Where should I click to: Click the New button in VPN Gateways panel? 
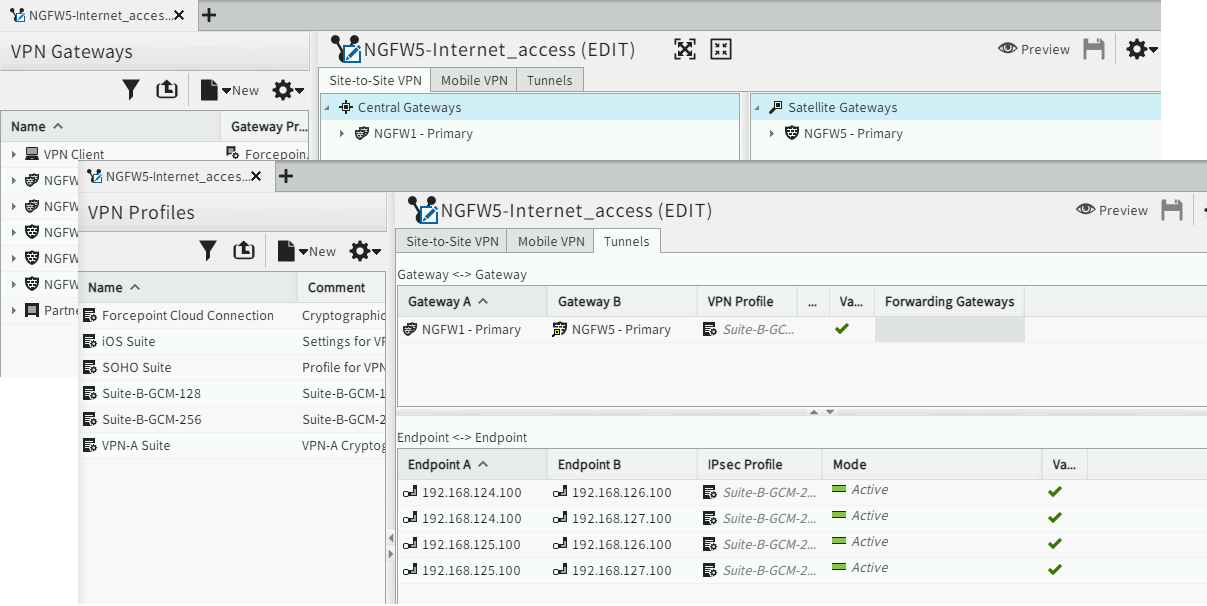[x=232, y=89]
